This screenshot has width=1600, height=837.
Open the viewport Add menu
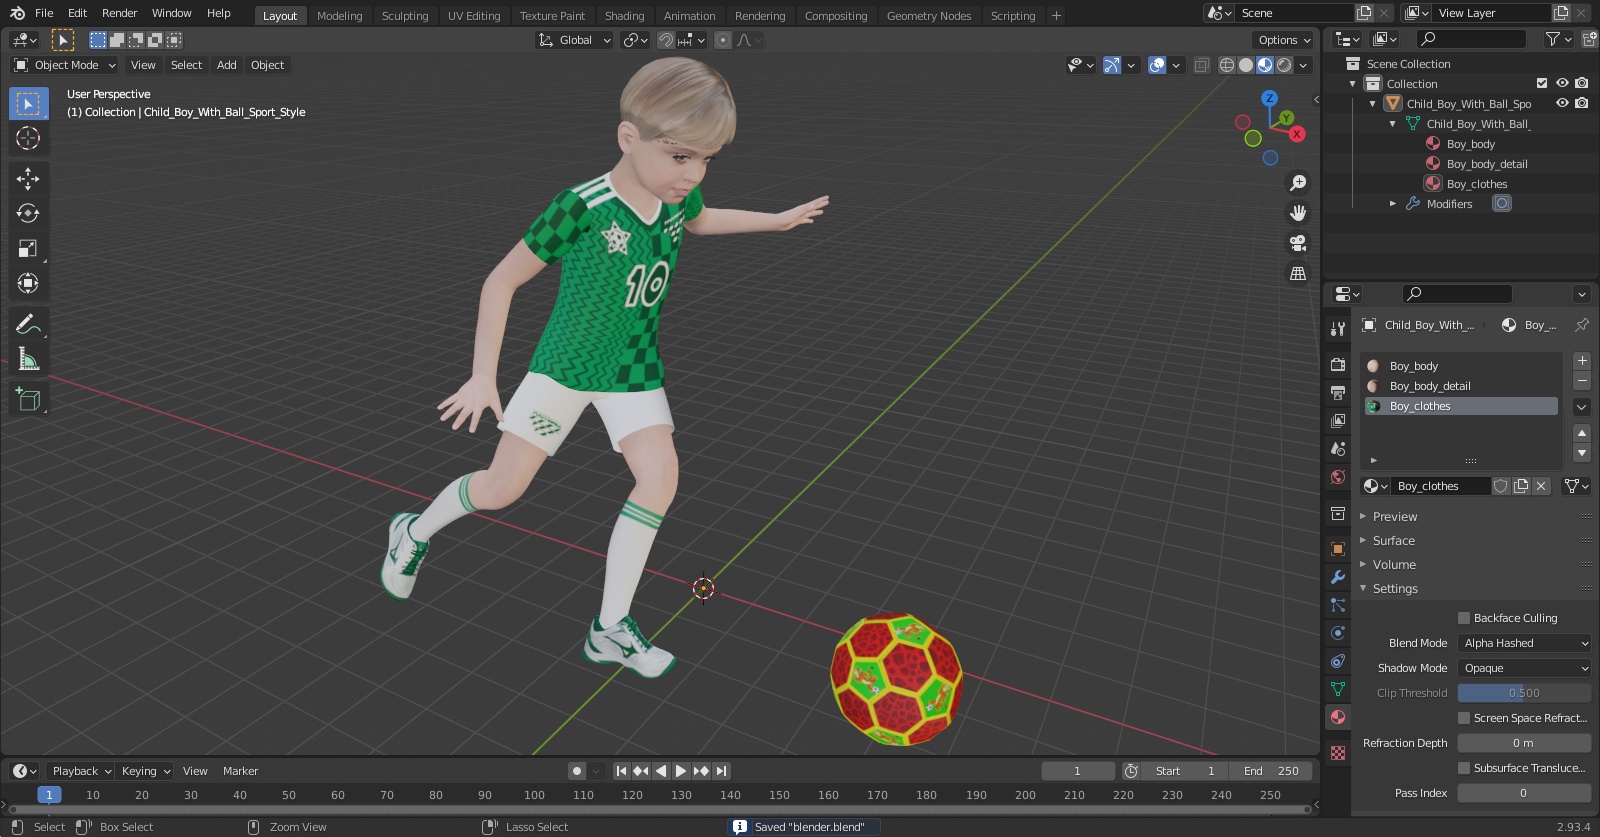coord(227,65)
